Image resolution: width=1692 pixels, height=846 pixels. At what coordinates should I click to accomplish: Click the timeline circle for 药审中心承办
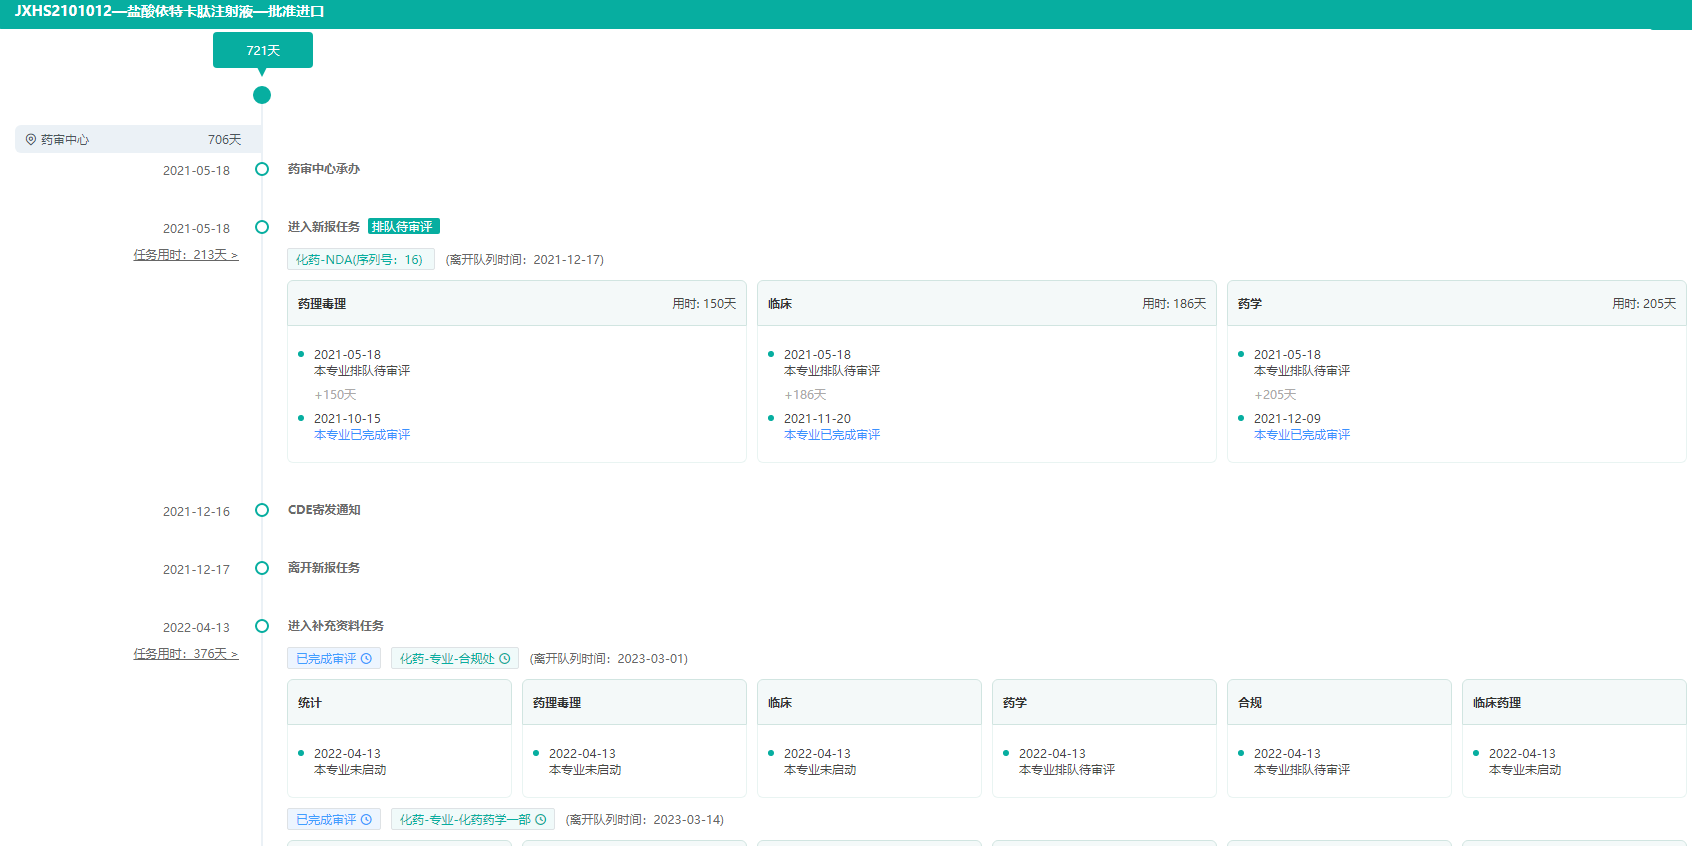pos(262,169)
